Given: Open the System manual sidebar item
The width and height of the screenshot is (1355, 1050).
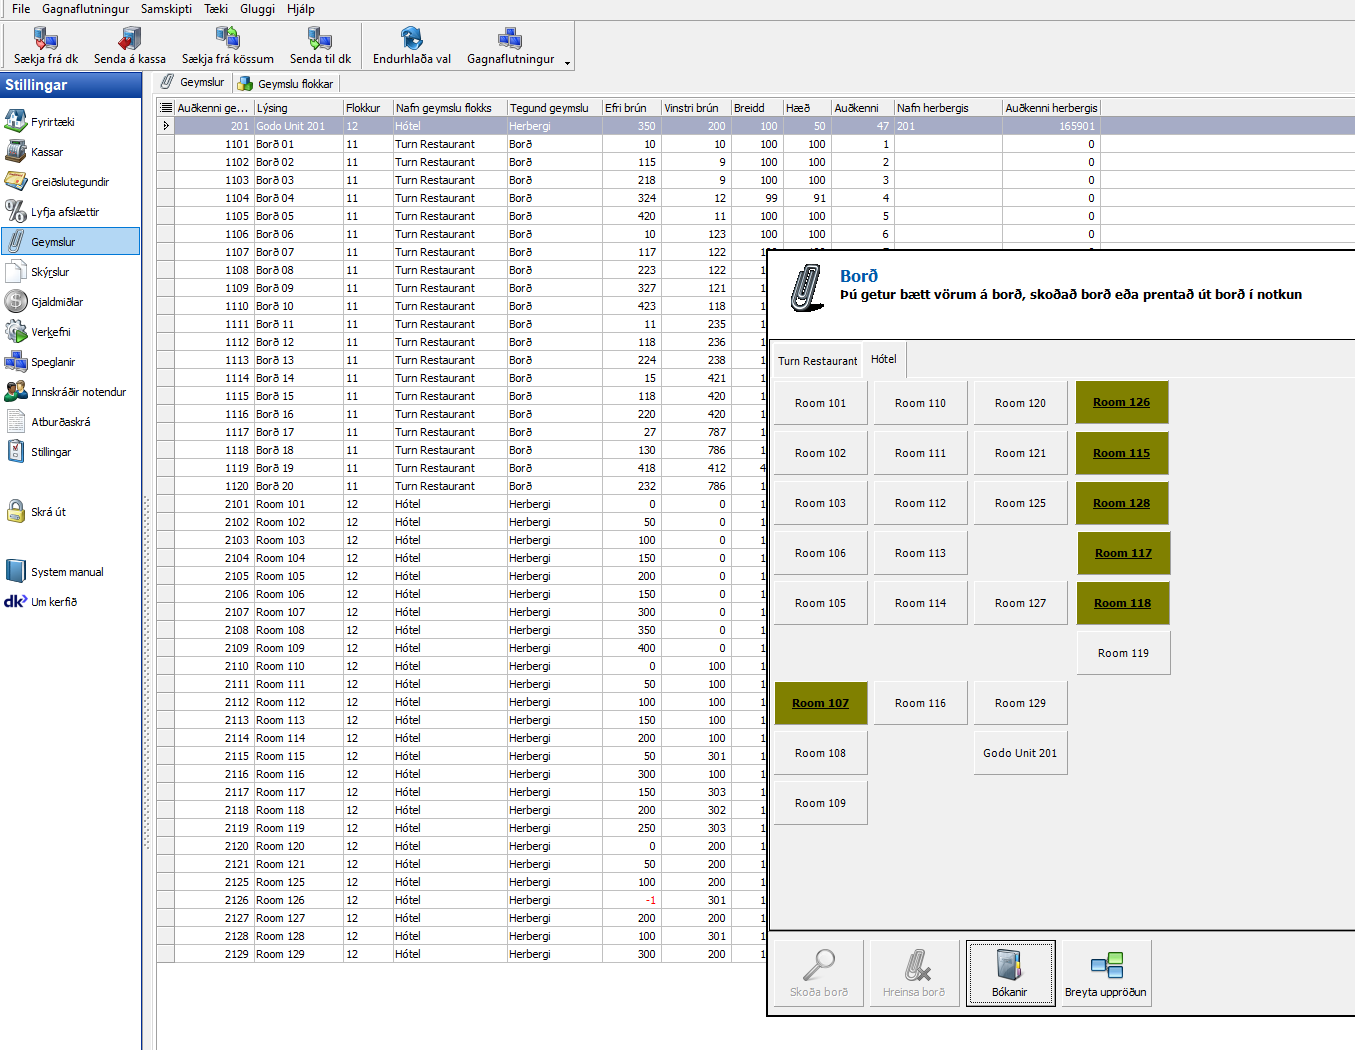Looking at the screenshot, I should tap(67, 572).
